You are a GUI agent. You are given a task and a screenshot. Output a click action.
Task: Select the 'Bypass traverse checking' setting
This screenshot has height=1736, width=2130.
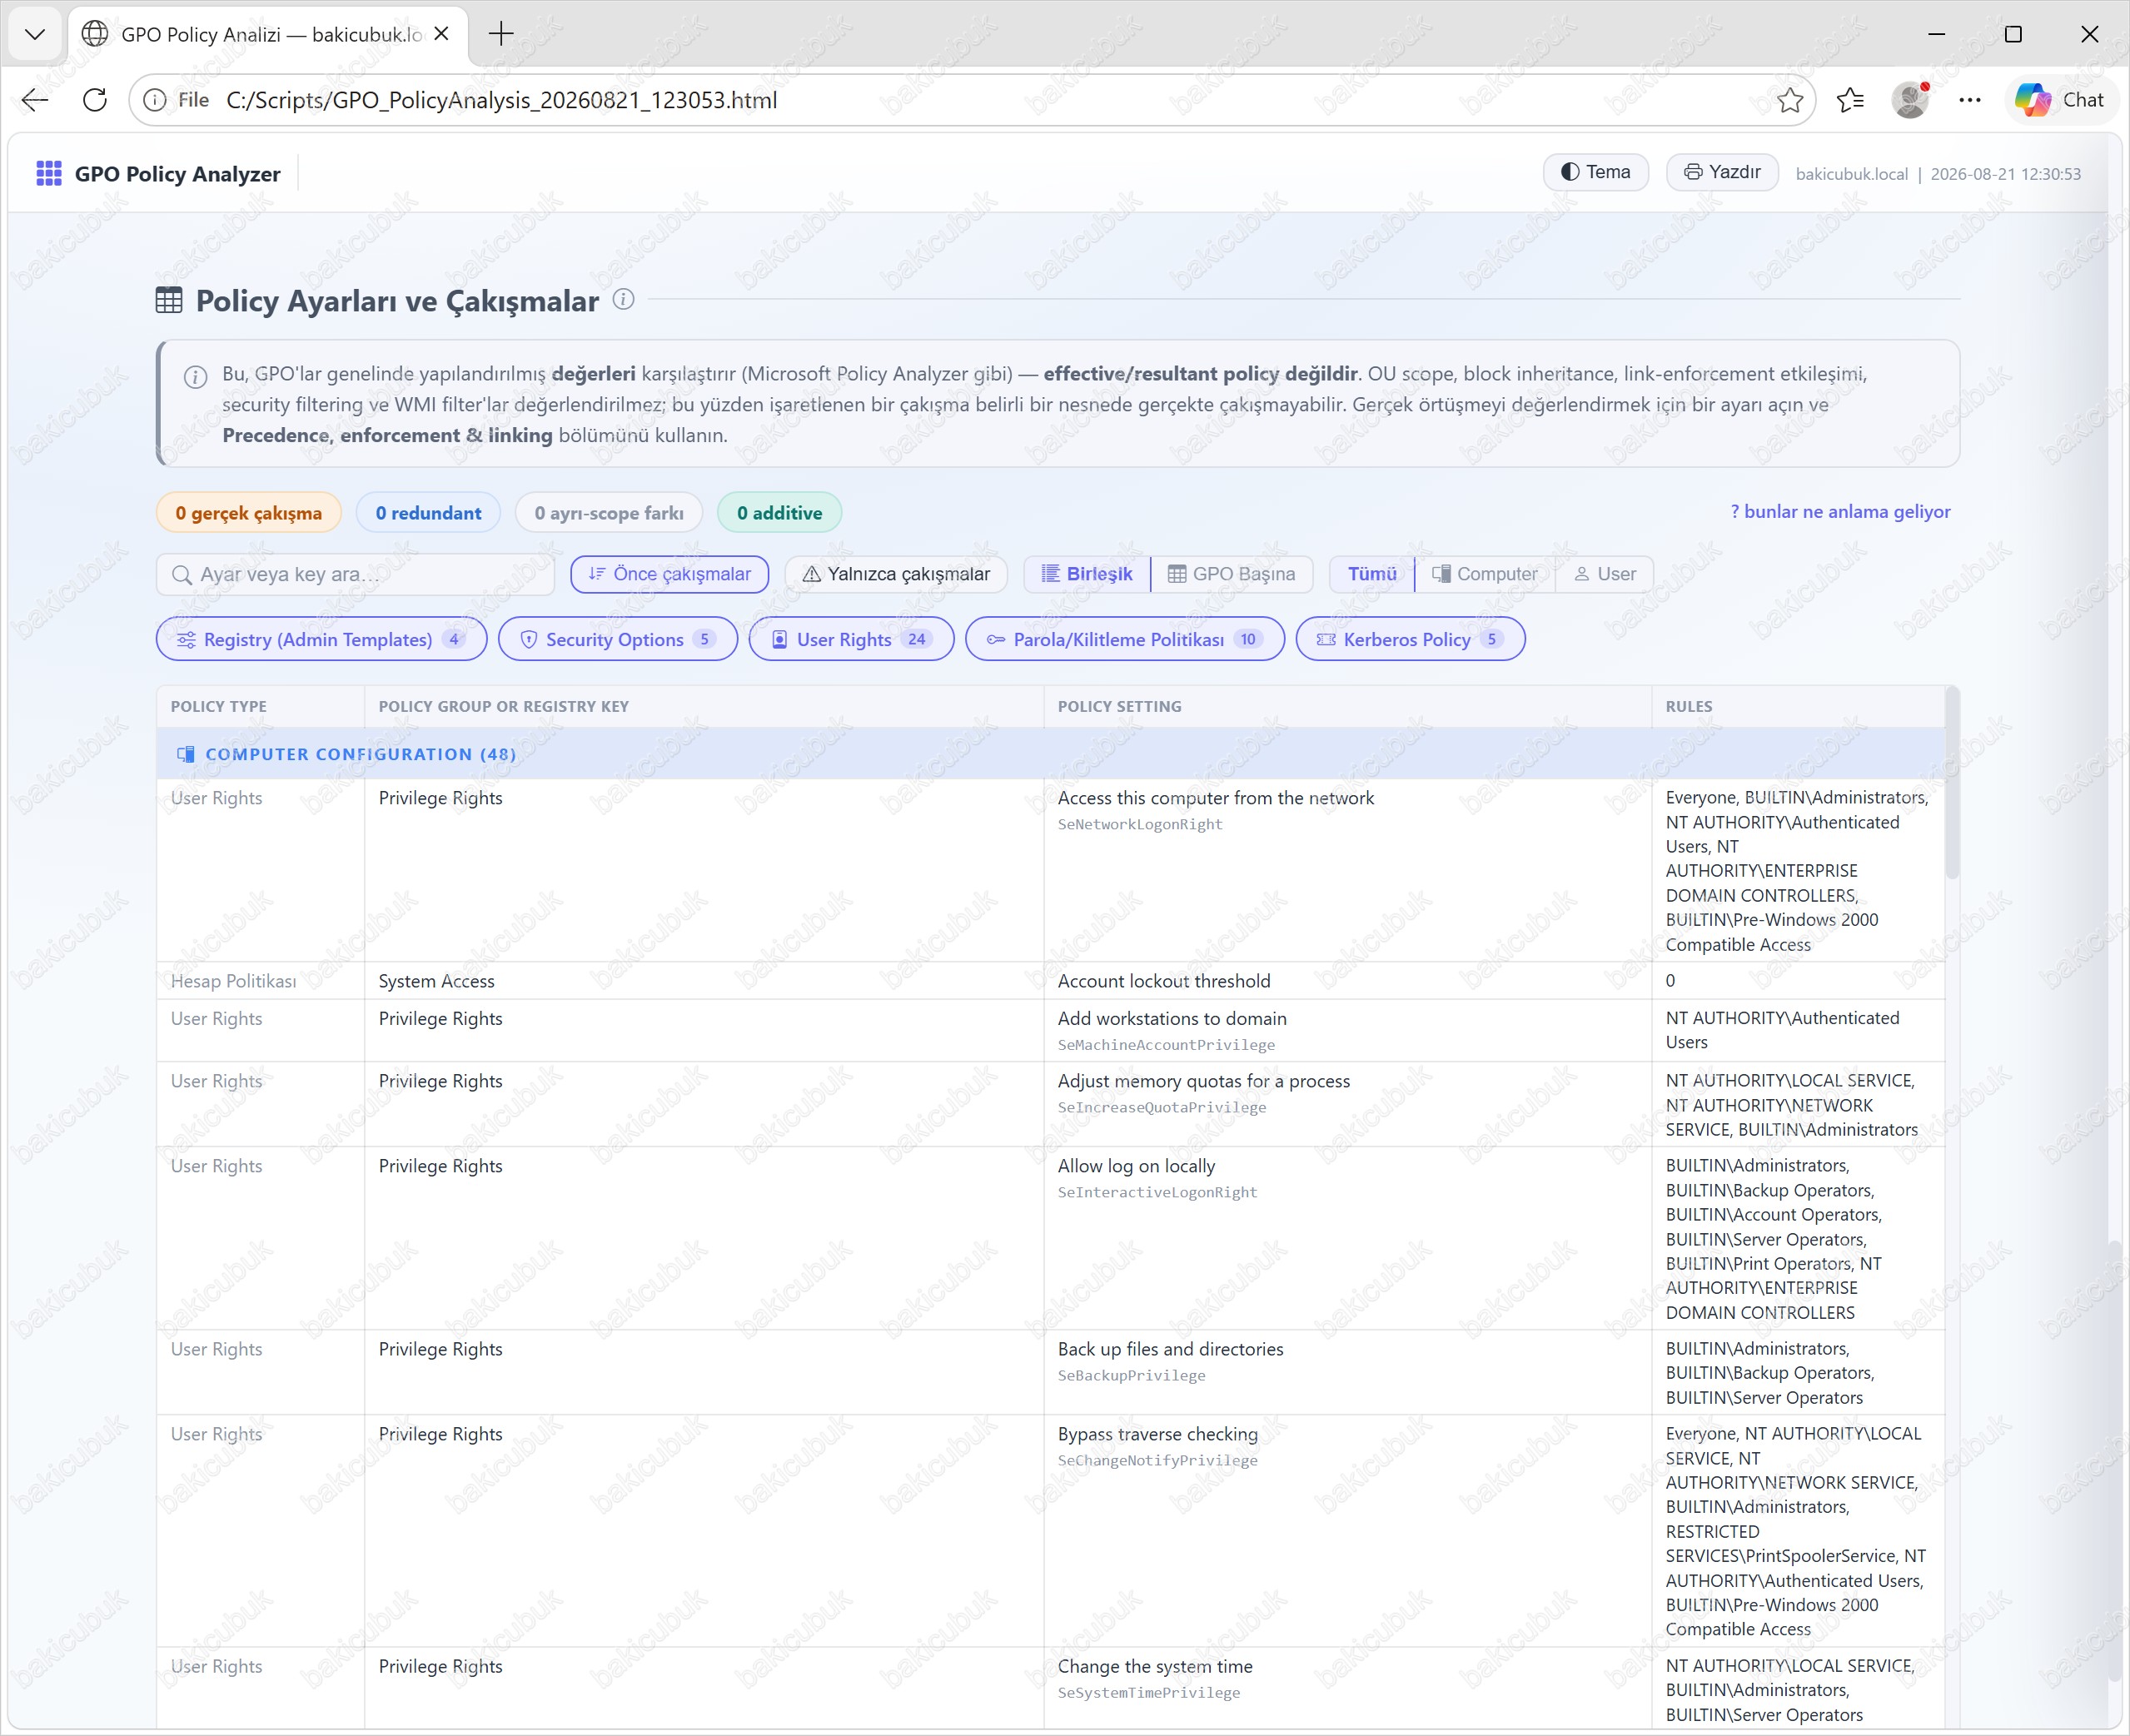1158,1434
